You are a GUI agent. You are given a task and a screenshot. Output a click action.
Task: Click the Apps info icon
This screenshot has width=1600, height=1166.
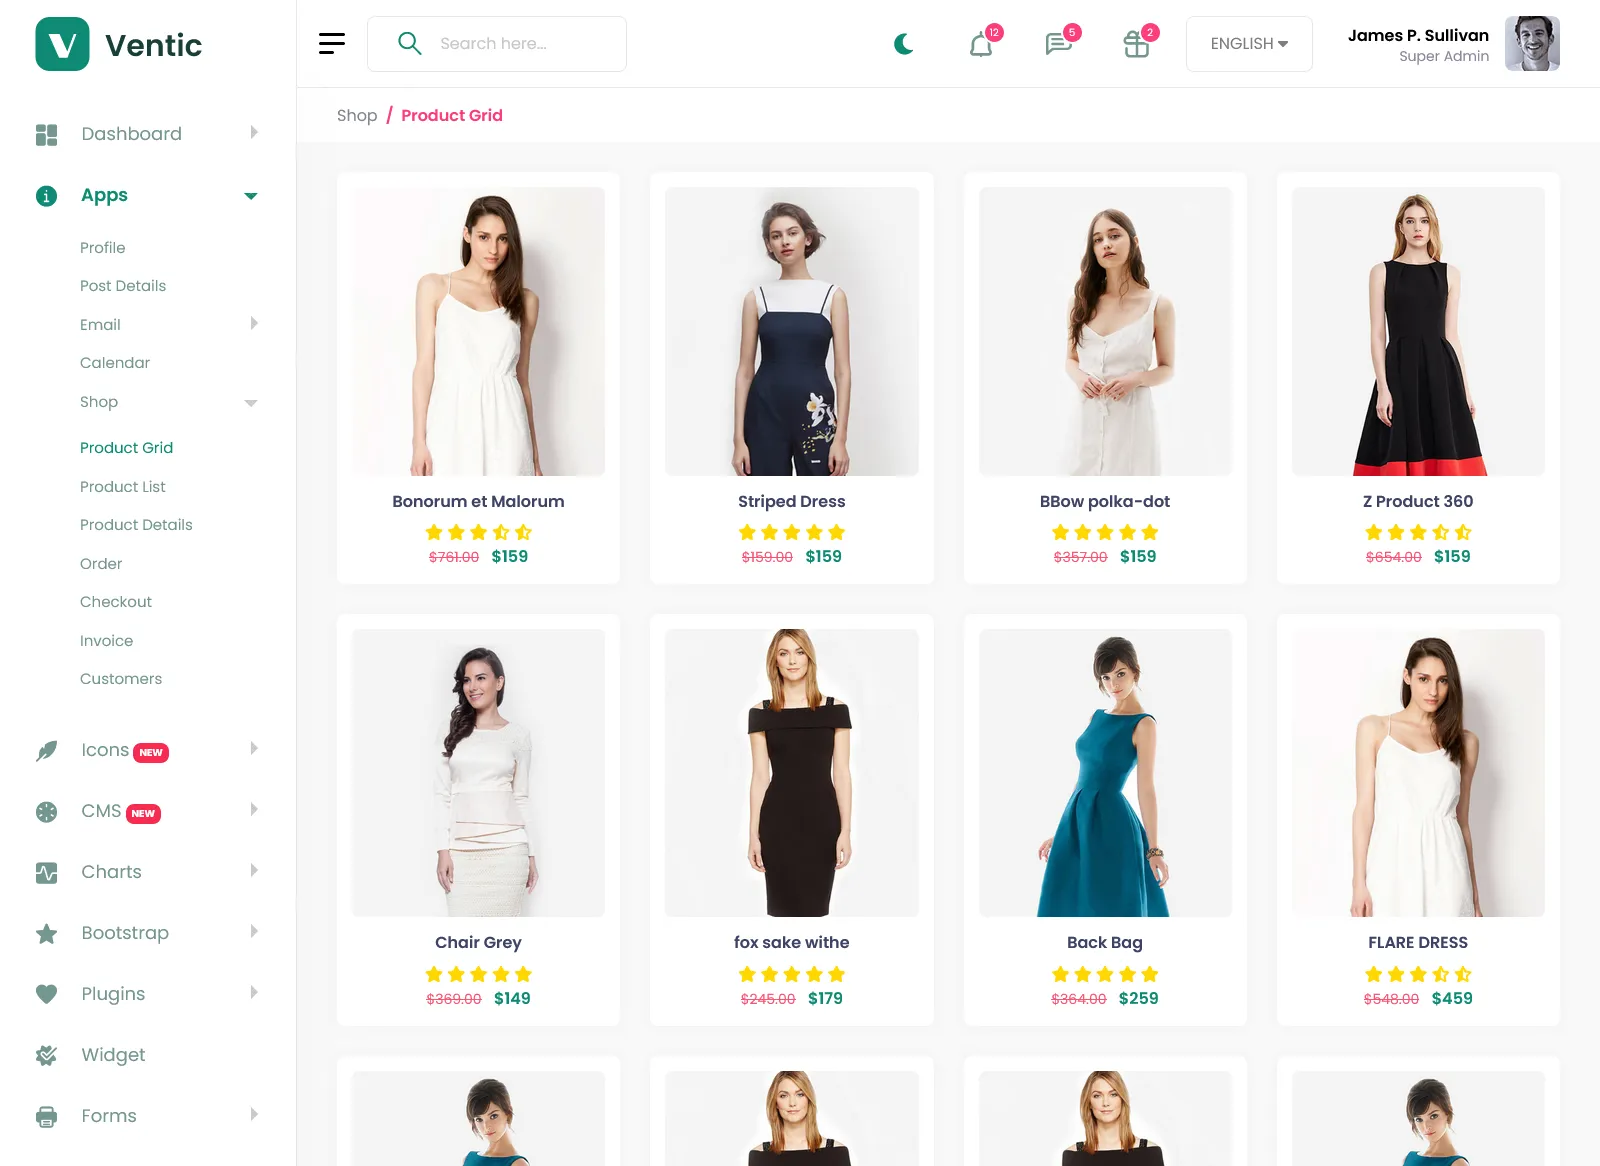[x=46, y=196]
